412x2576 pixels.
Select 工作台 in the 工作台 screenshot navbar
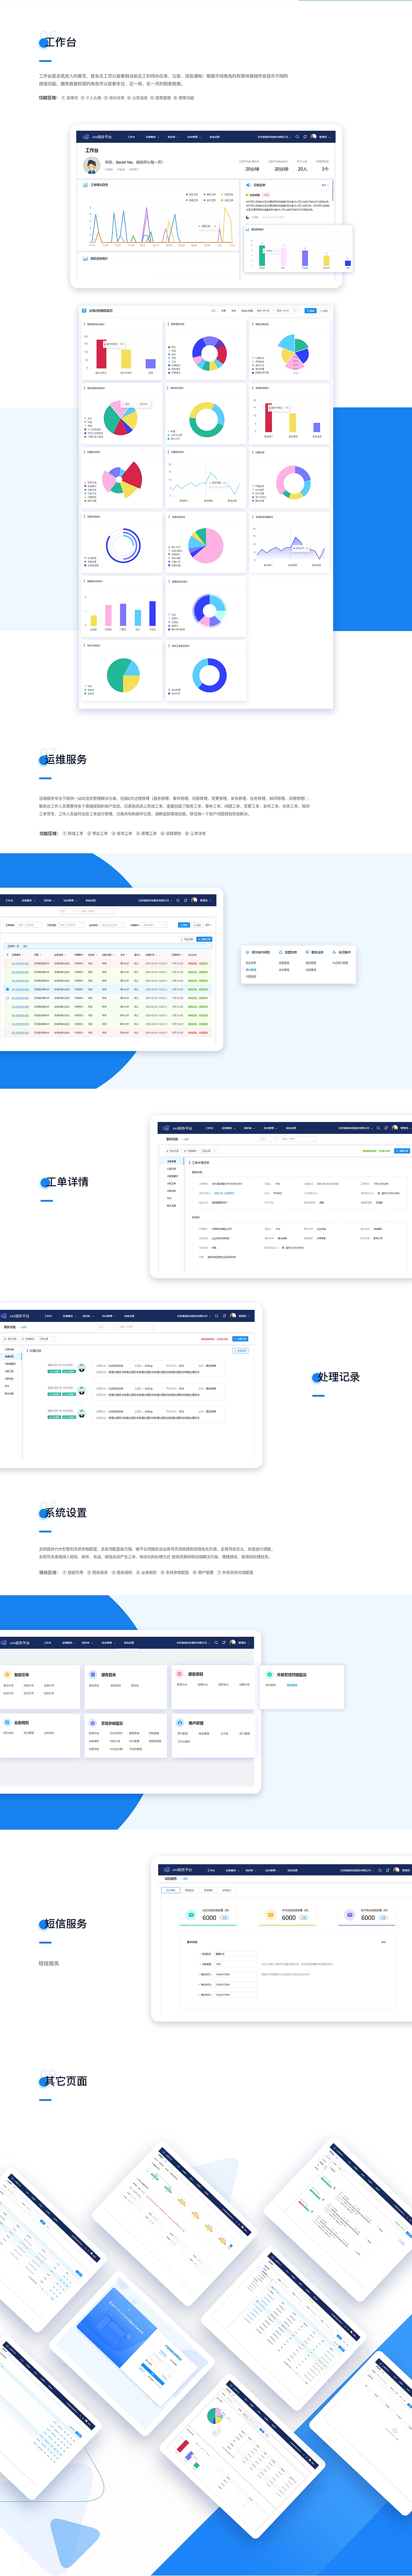131,137
